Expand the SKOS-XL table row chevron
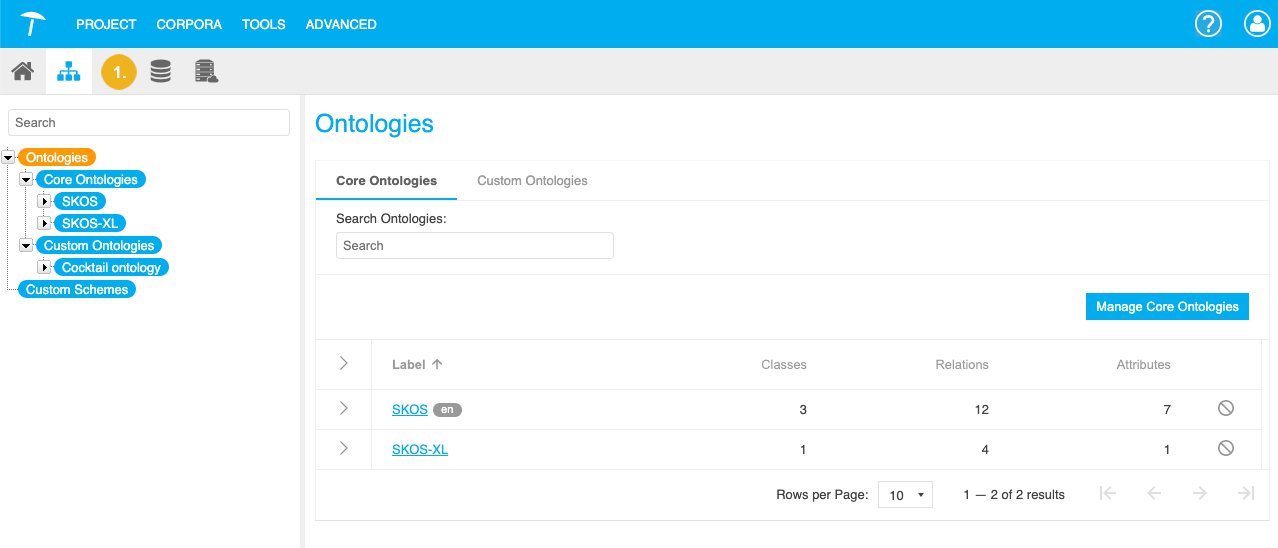The height and width of the screenshot is (548, 1278). coord(343,448)
